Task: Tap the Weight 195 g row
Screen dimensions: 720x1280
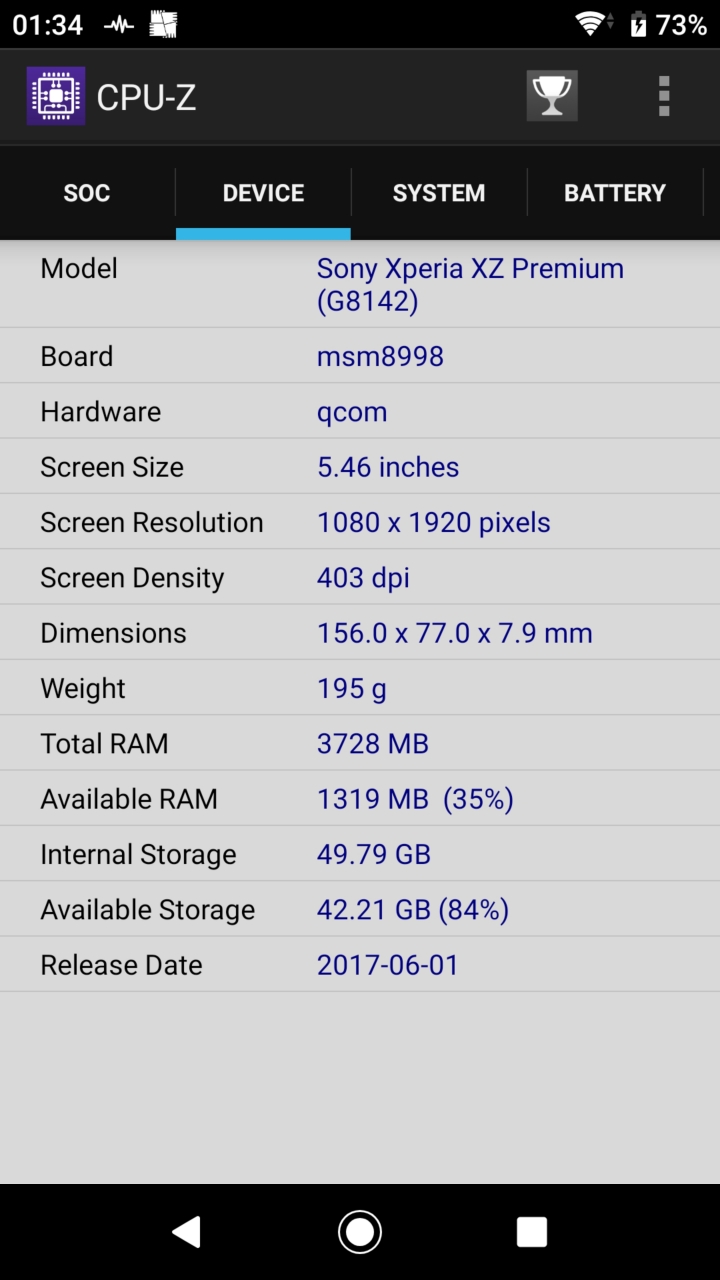Action: 360,688
